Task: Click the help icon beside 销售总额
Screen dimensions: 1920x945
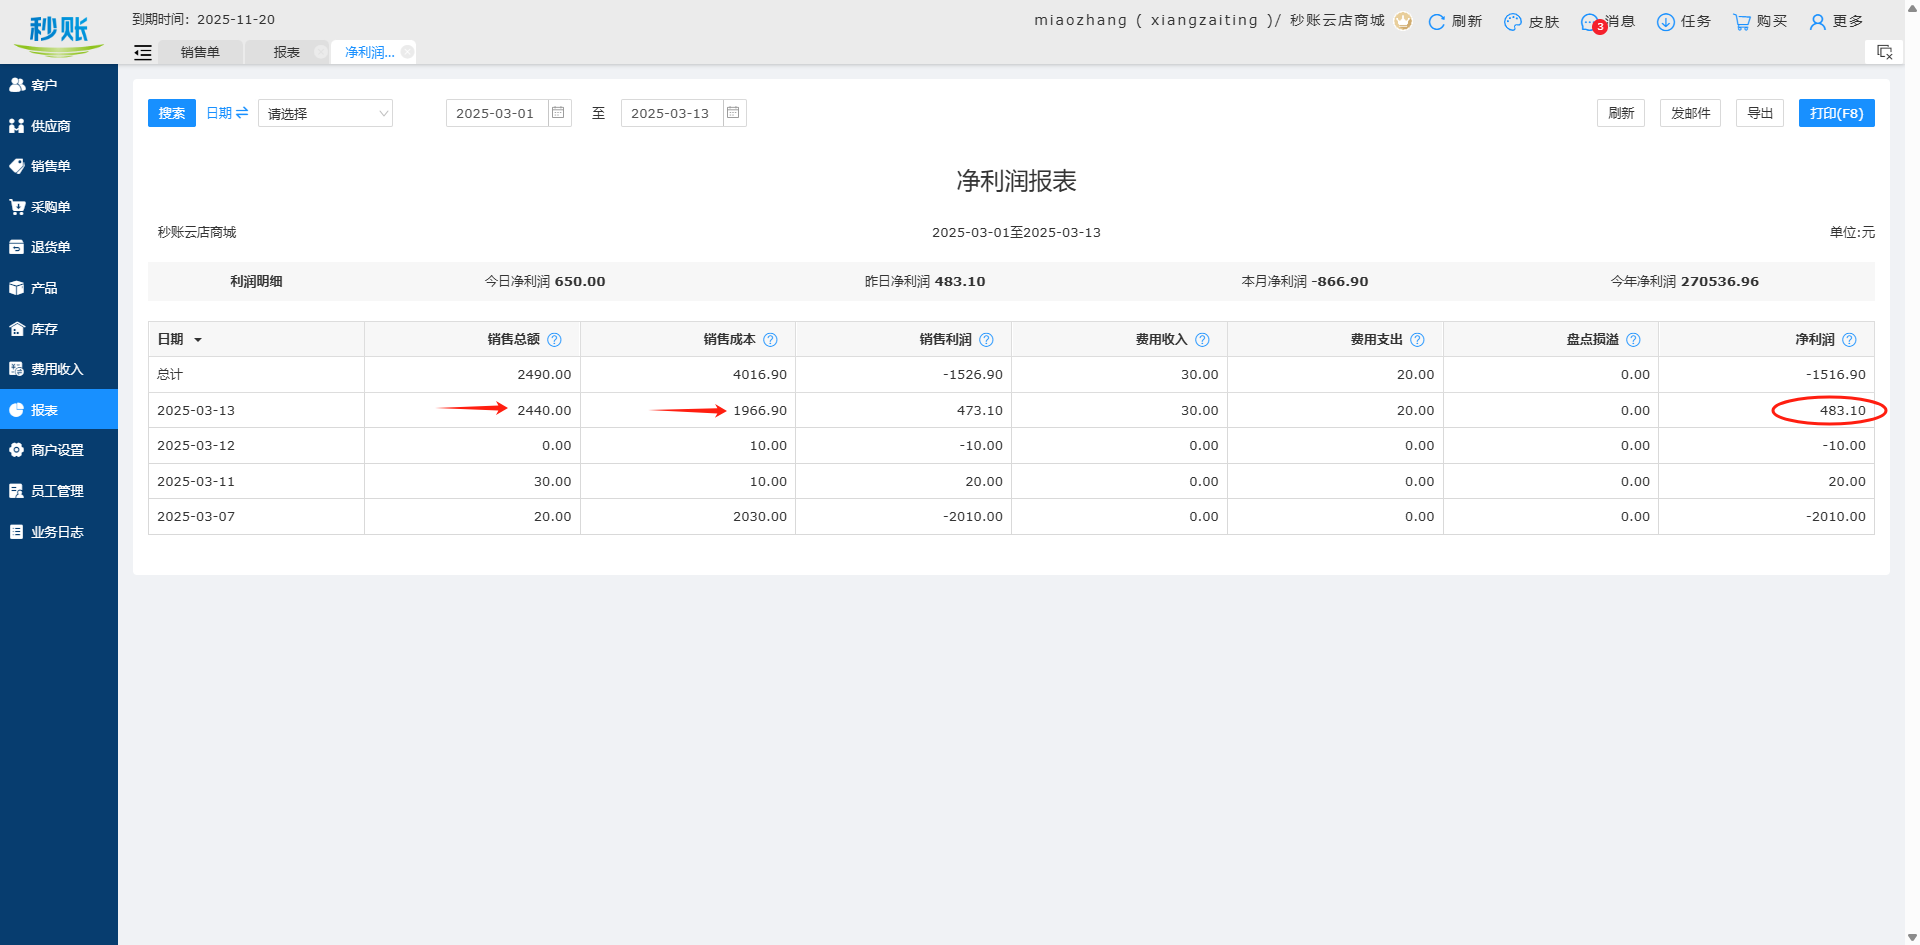Action: (555, 340)
